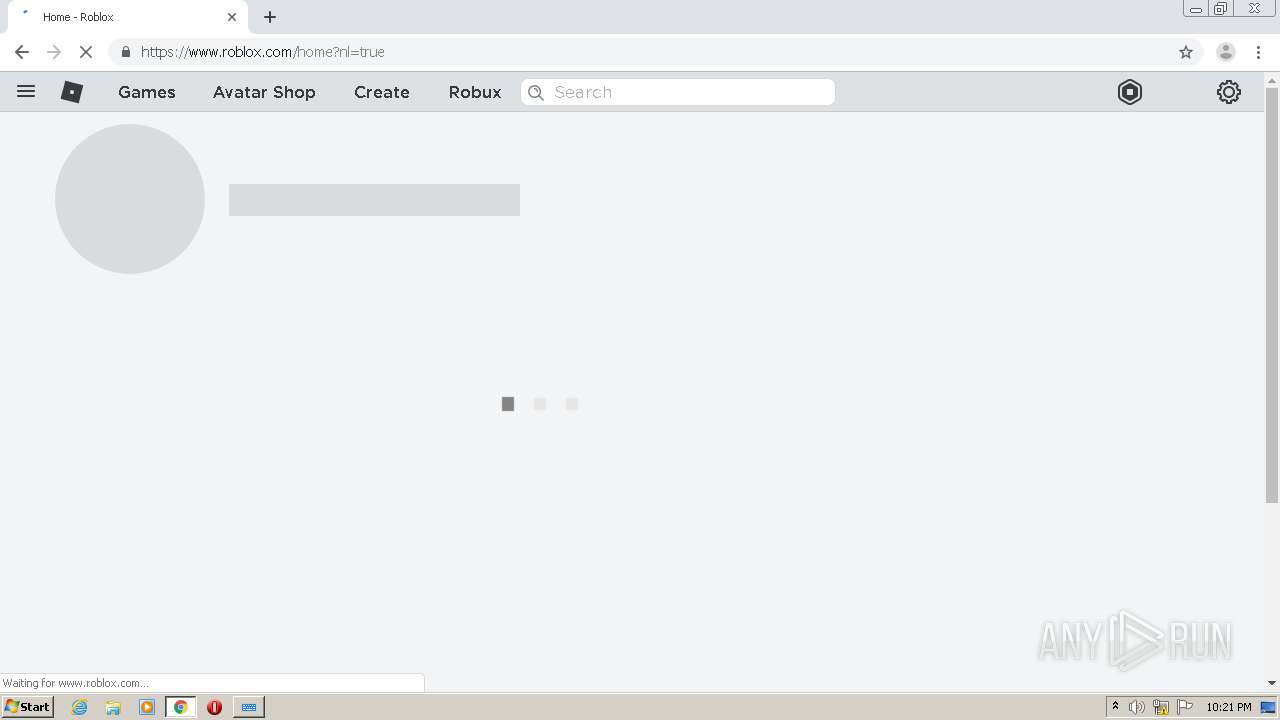Open the Robux balance icon
Viewport: 1280px width, 720px height.
1130,92
